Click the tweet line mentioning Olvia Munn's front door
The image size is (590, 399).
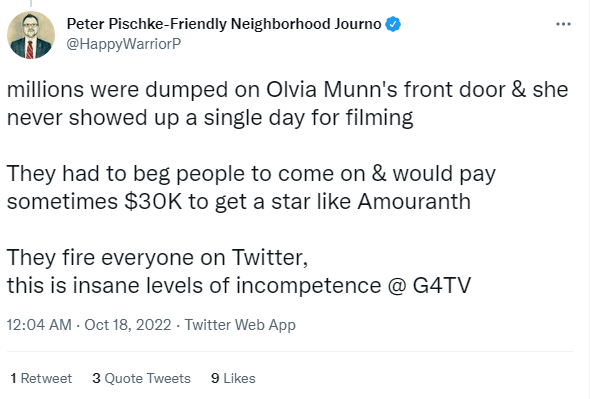(287, 90)
